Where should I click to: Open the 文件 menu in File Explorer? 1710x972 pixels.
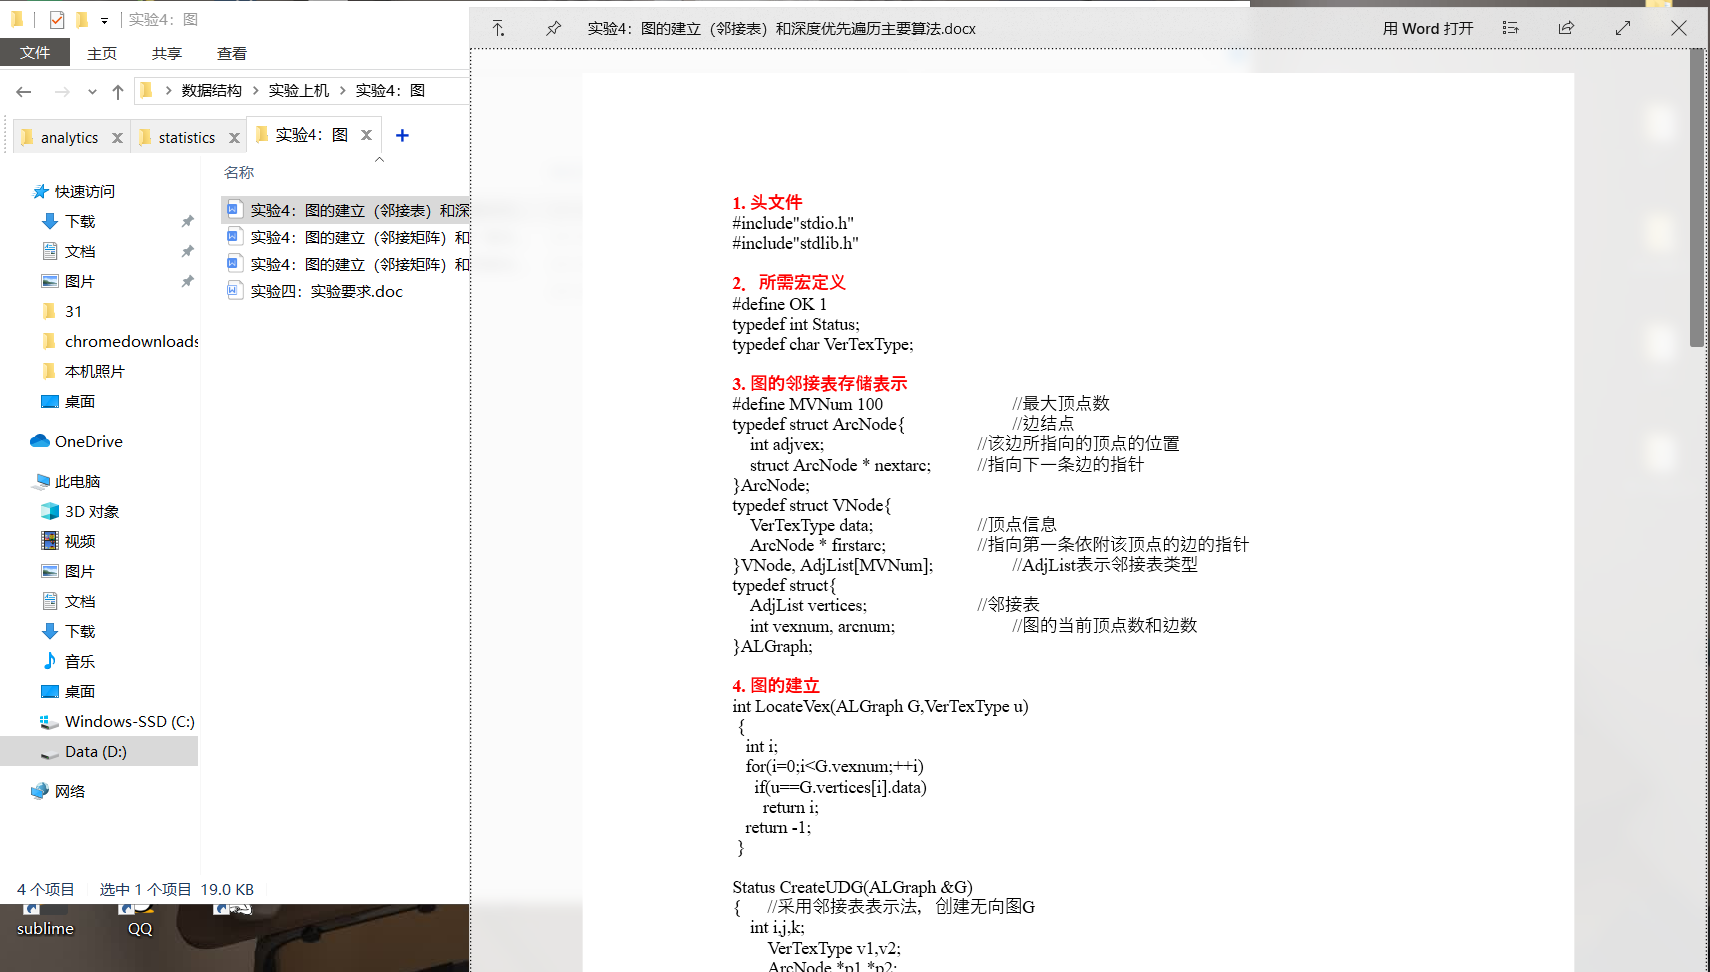click(35, 53)
